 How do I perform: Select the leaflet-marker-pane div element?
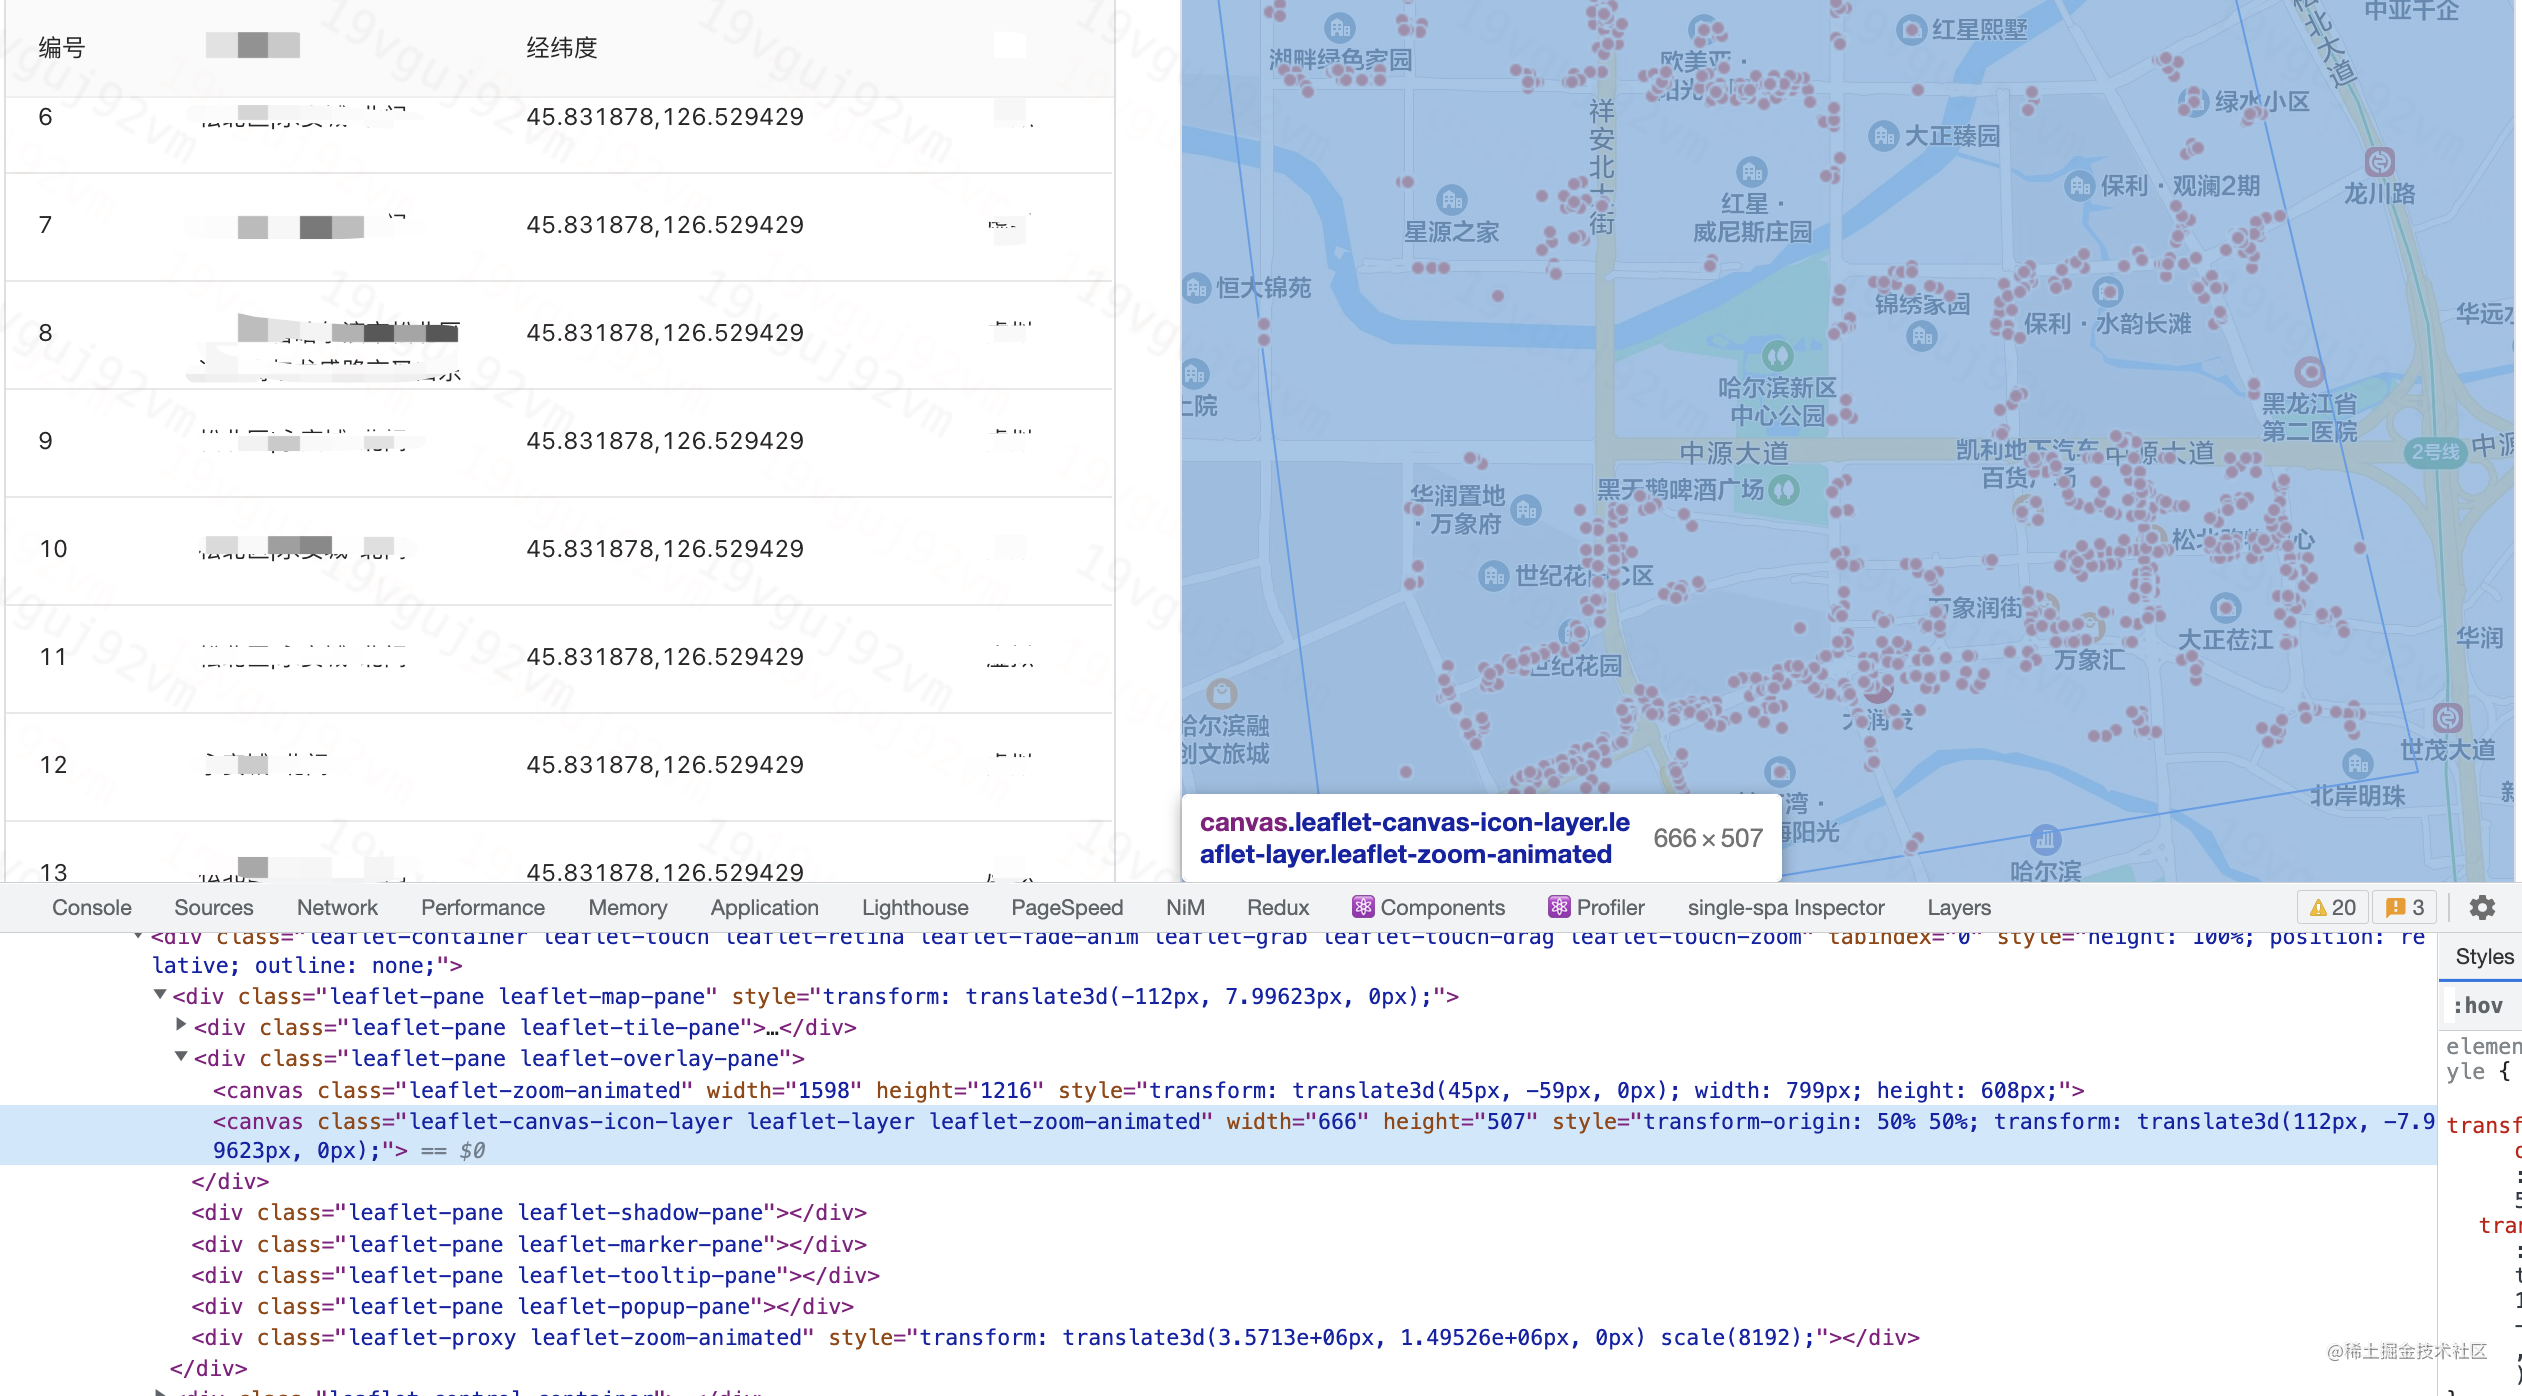tap(528, 1244)
